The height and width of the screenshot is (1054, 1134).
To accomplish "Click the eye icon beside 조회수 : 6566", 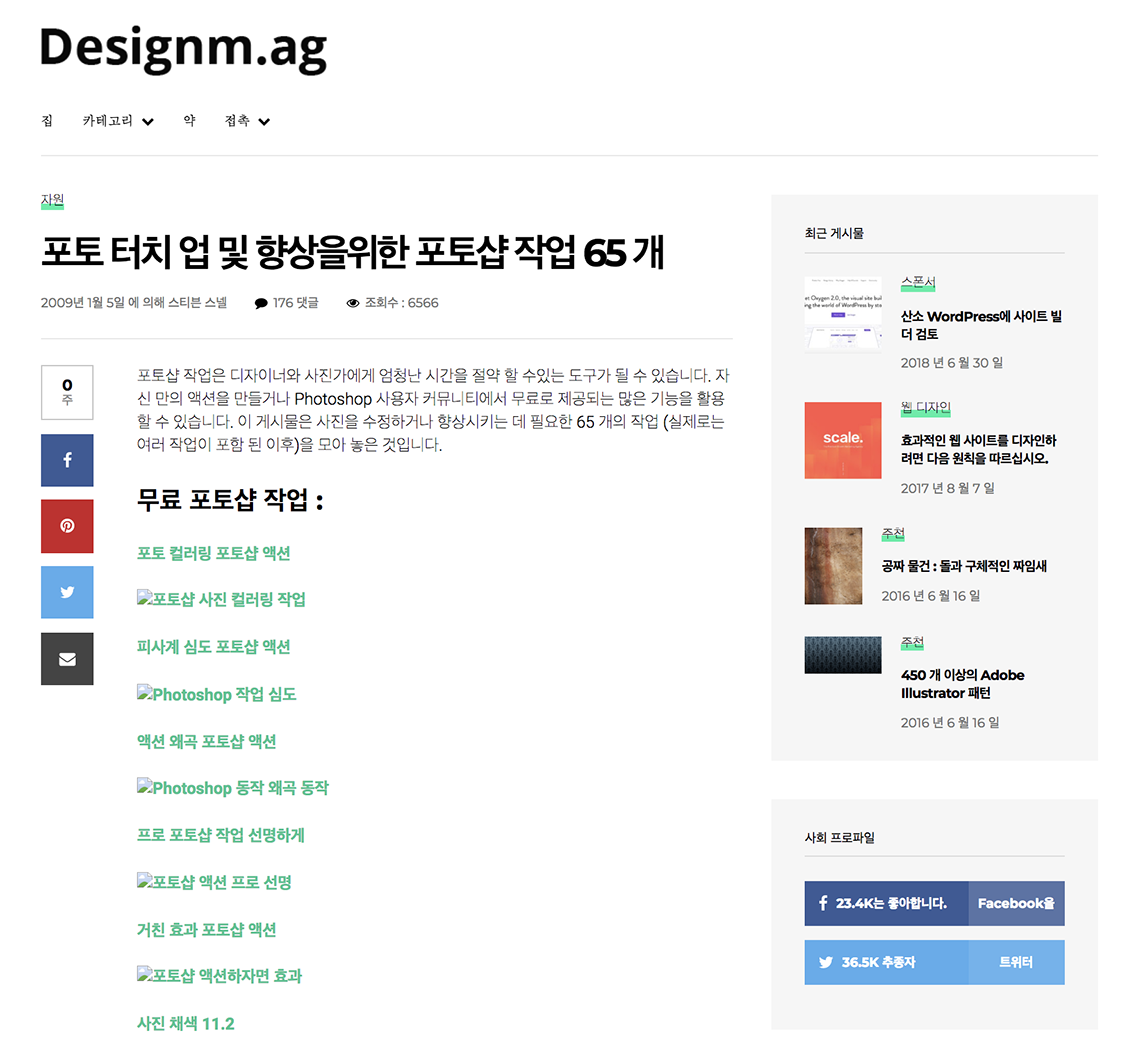I will 353,303.
